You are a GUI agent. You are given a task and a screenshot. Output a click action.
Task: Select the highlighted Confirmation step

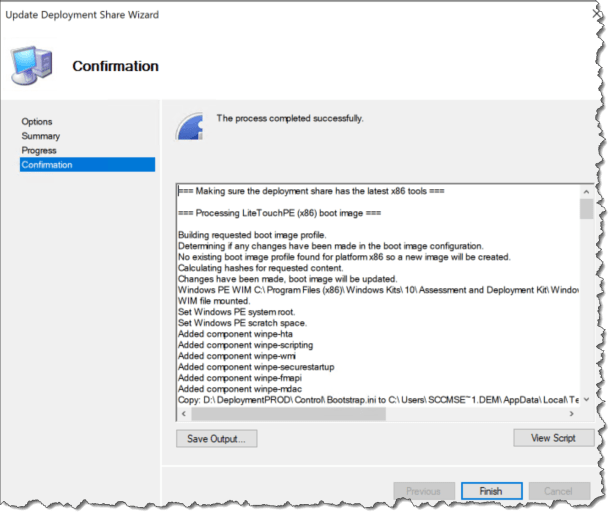point(87,165)
